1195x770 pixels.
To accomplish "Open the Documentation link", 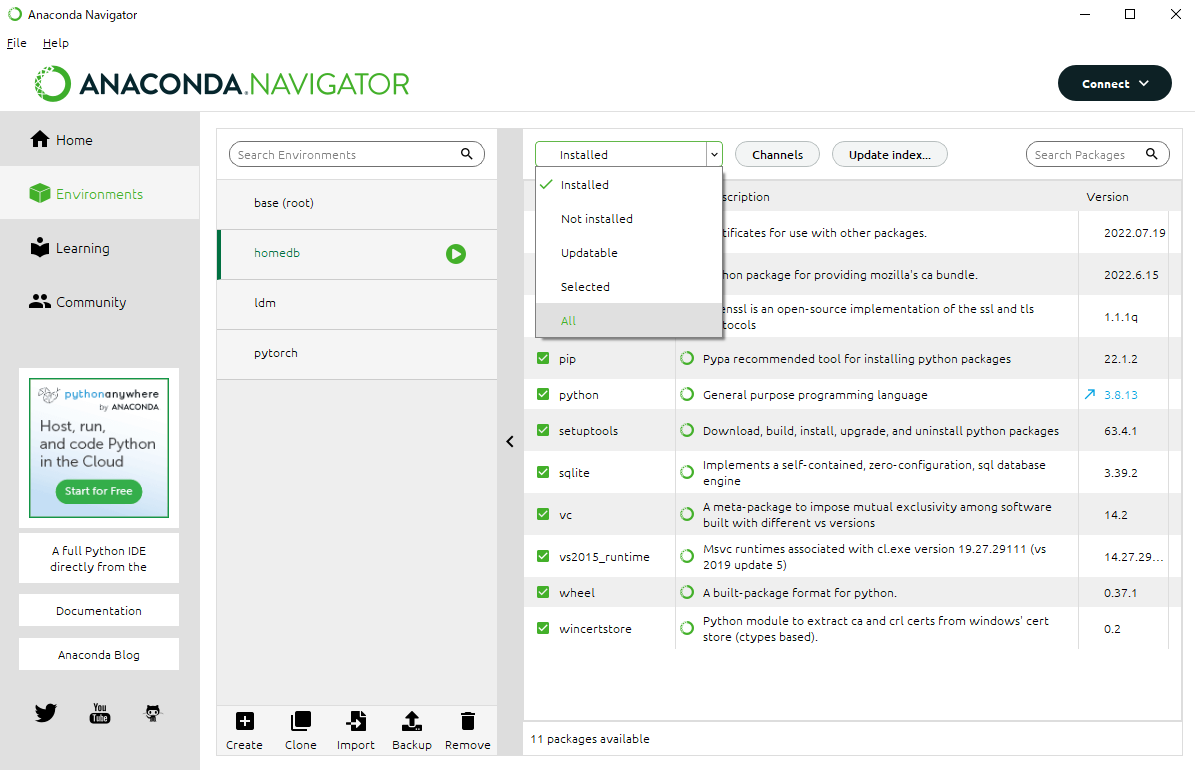I will tap(99, 611).
